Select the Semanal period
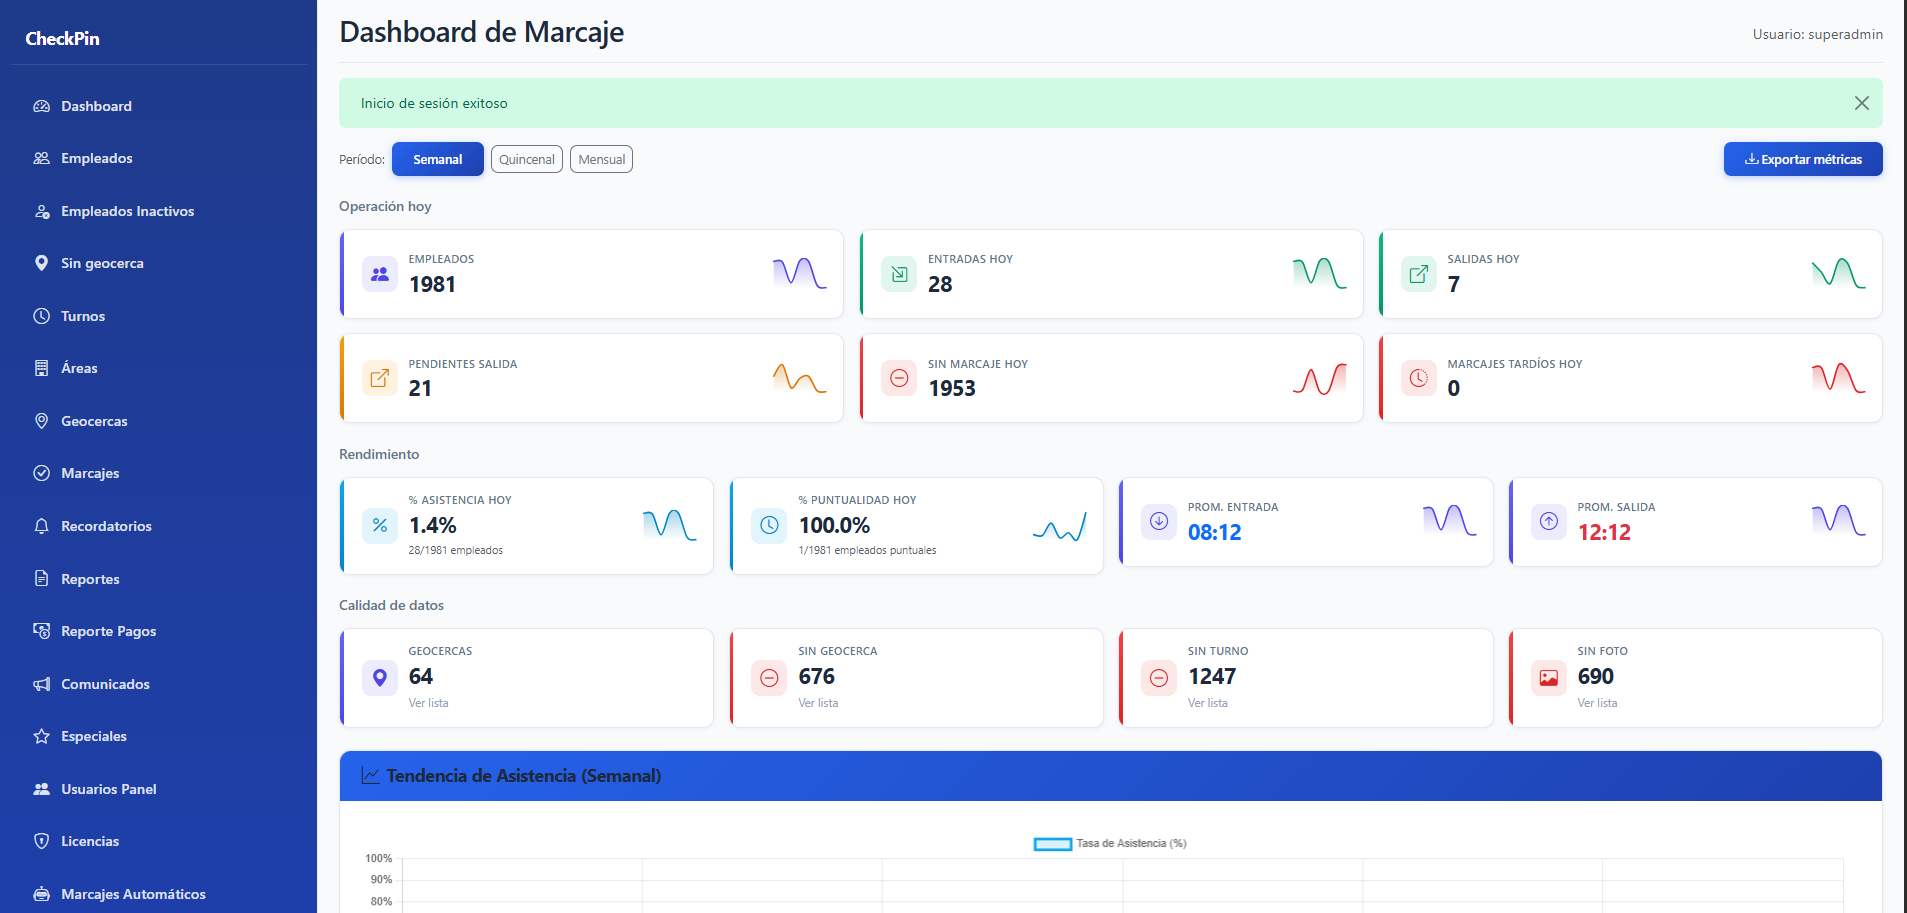This screenshot has width=1907, height=913. pos(438,159)
